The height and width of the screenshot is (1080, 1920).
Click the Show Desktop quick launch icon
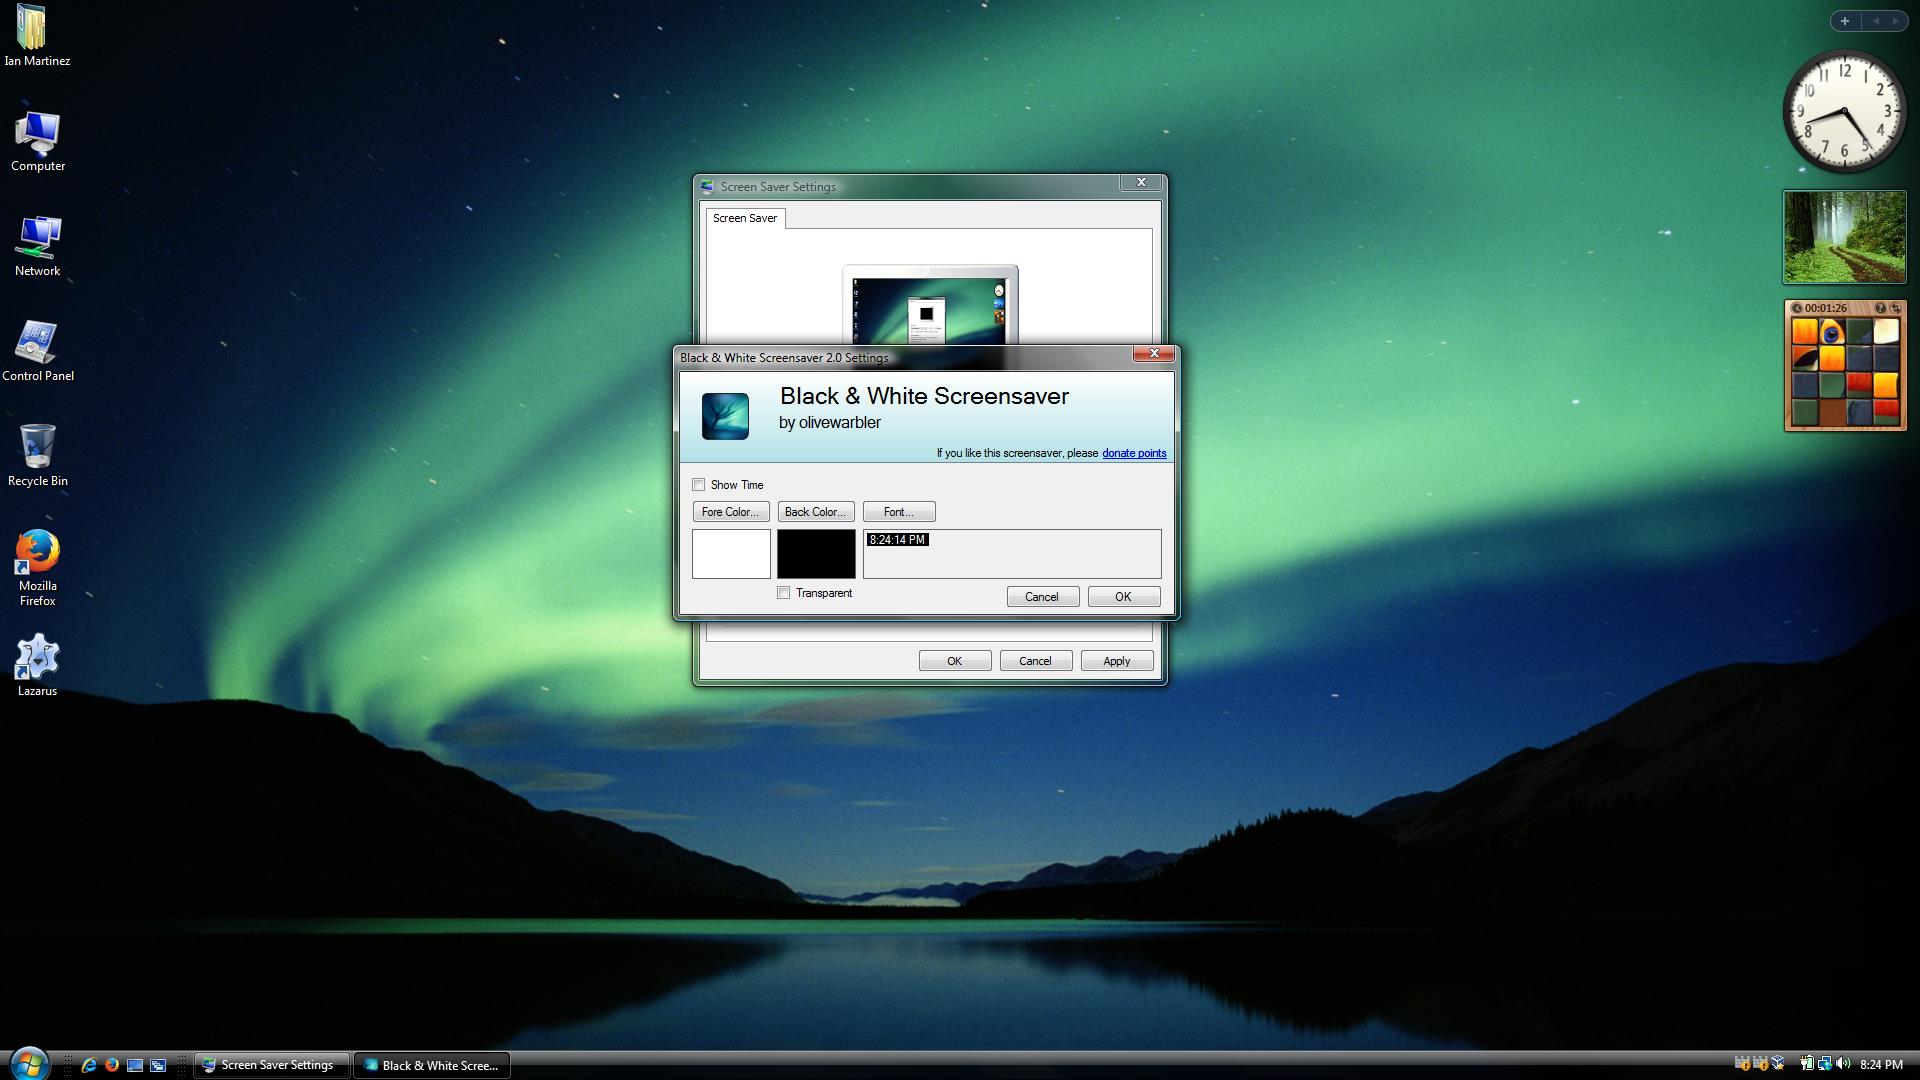point(135,1065)
